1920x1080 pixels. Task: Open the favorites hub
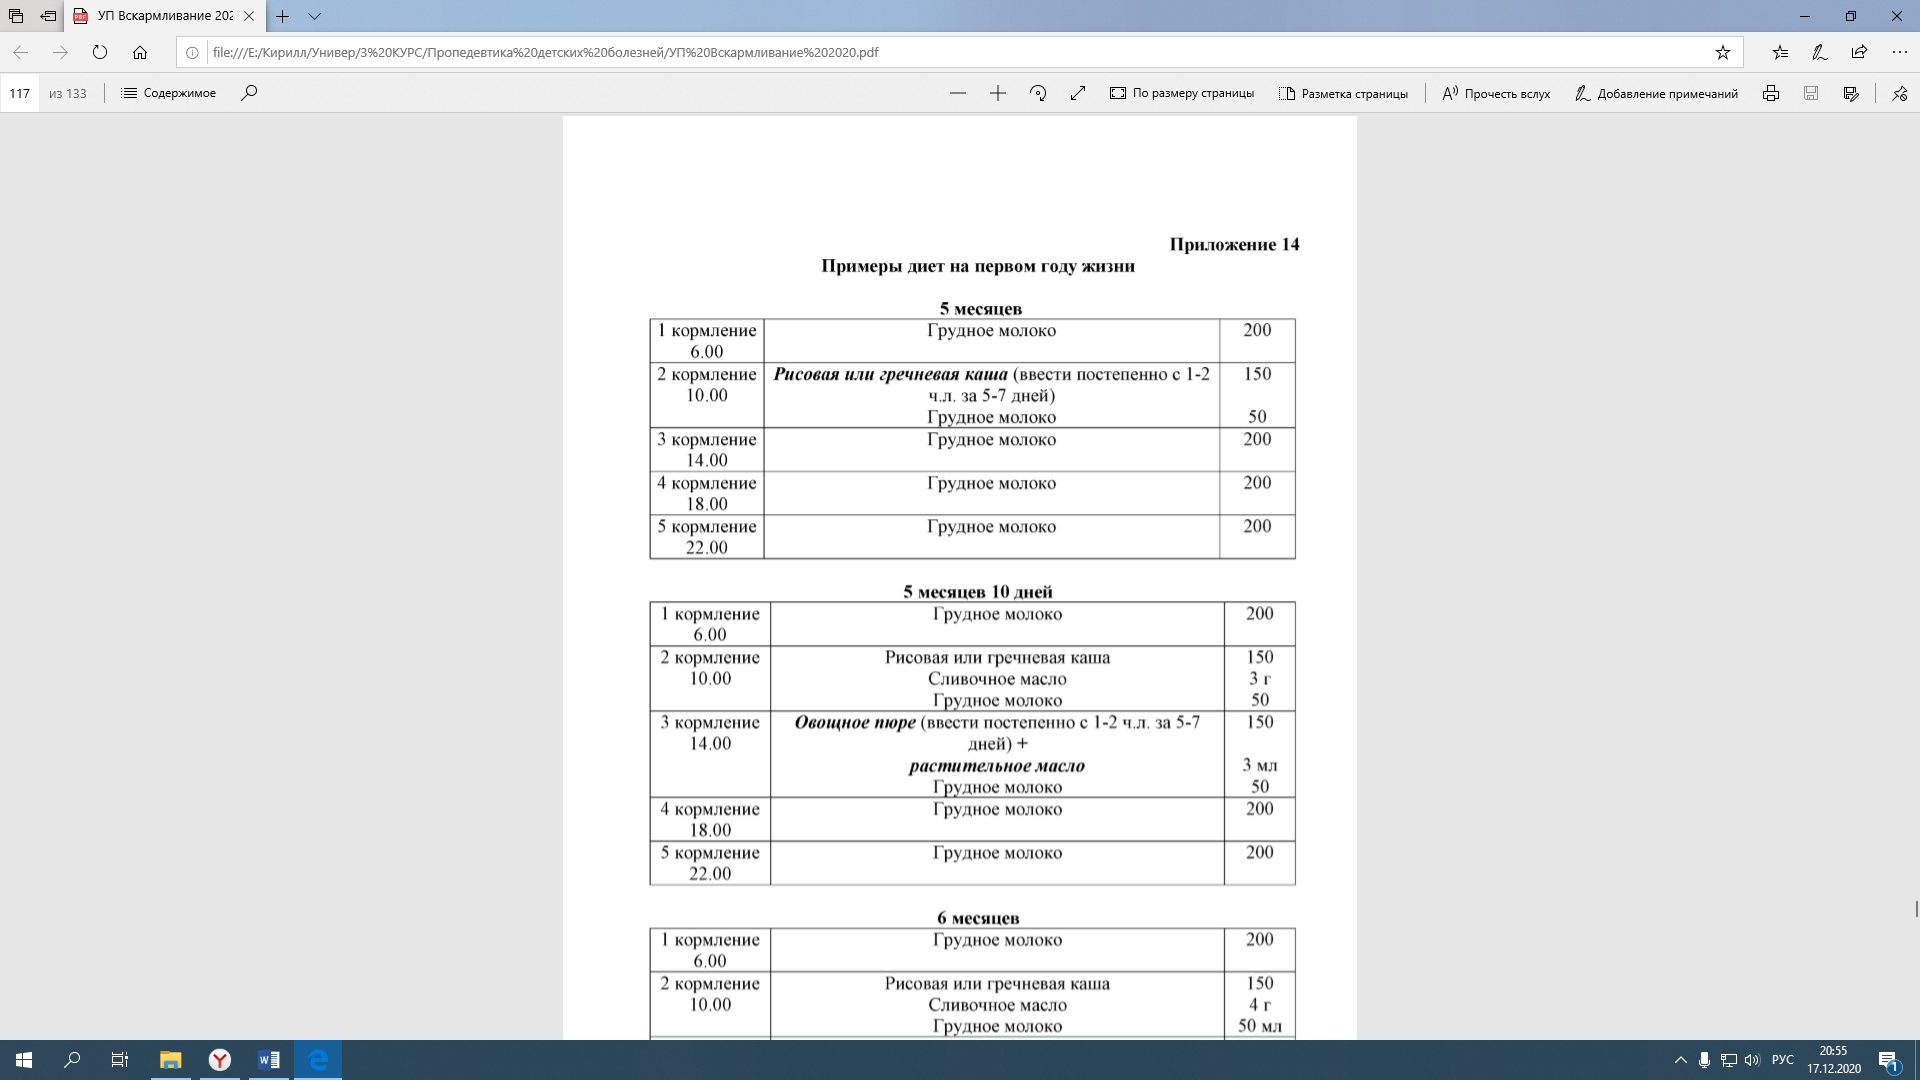pos(1780,52)
